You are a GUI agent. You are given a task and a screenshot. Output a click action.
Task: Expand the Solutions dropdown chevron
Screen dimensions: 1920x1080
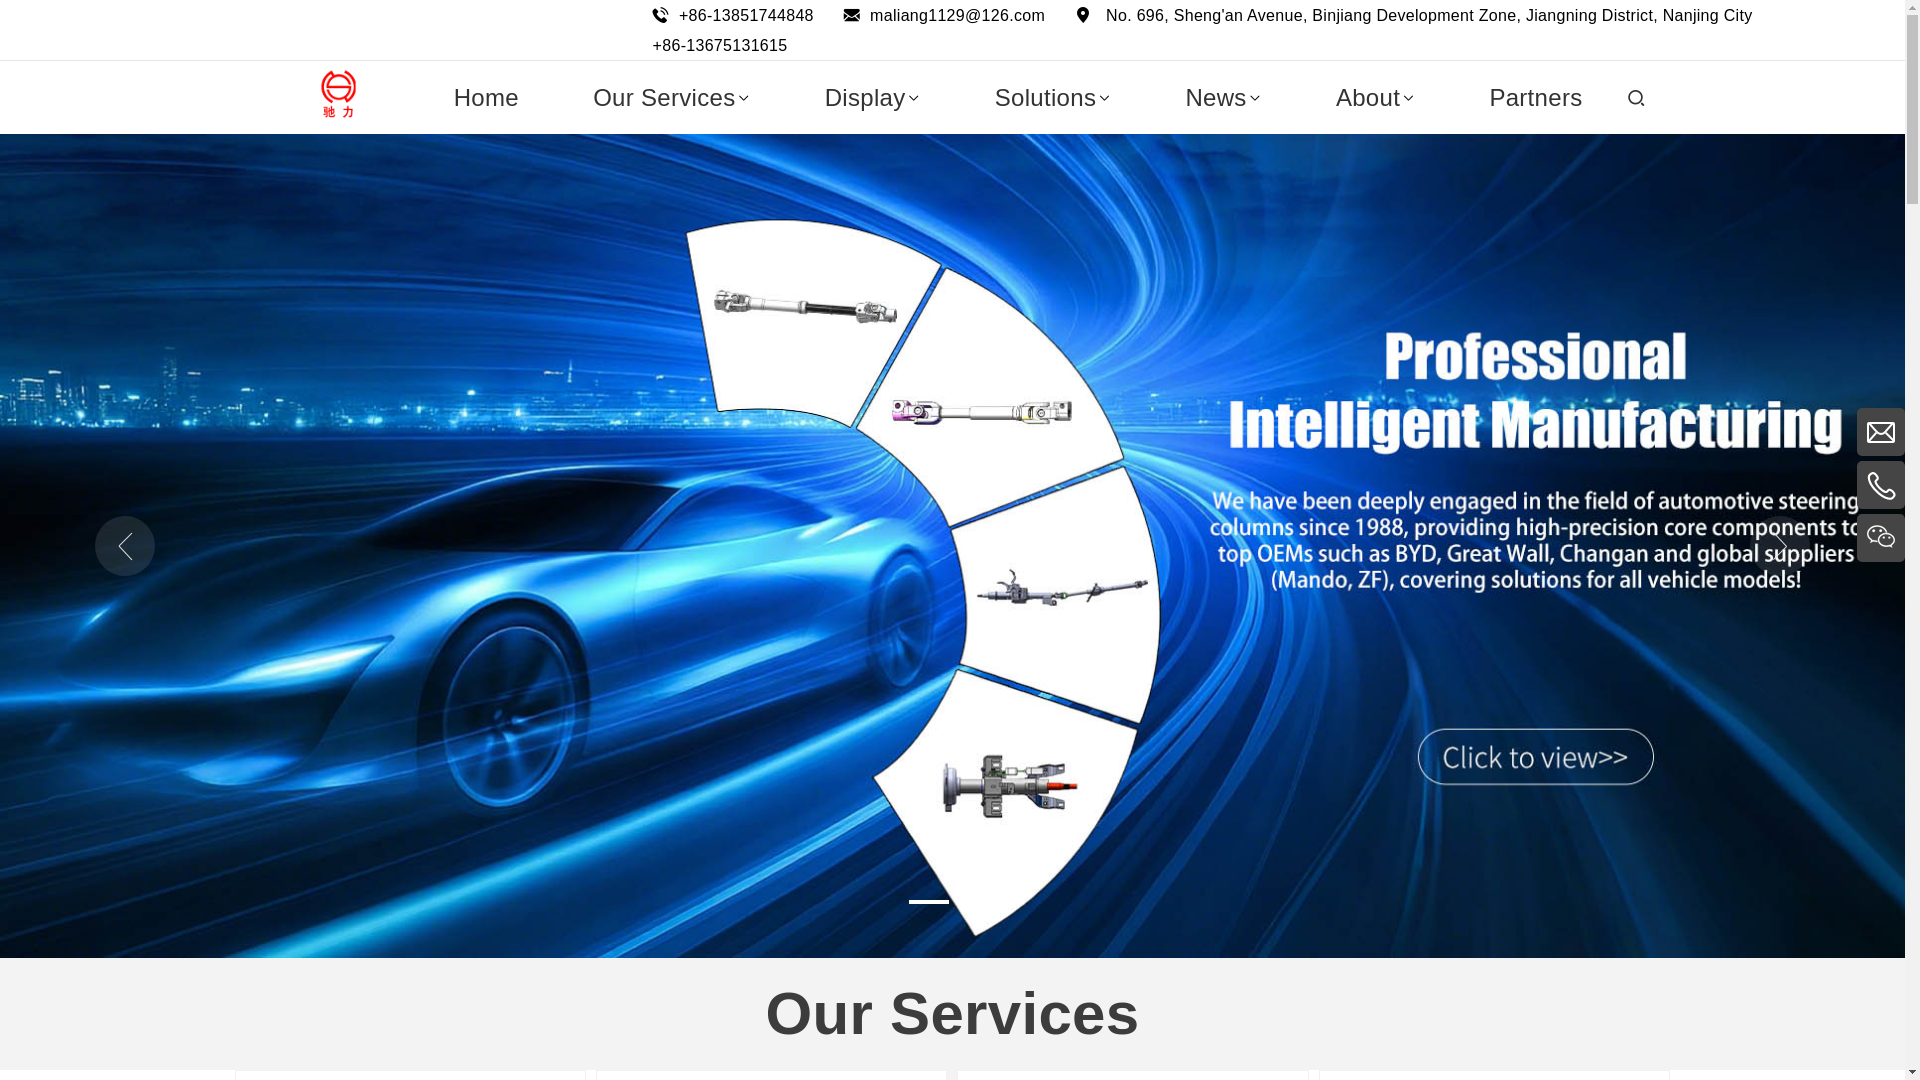[x=1104, y=99]
